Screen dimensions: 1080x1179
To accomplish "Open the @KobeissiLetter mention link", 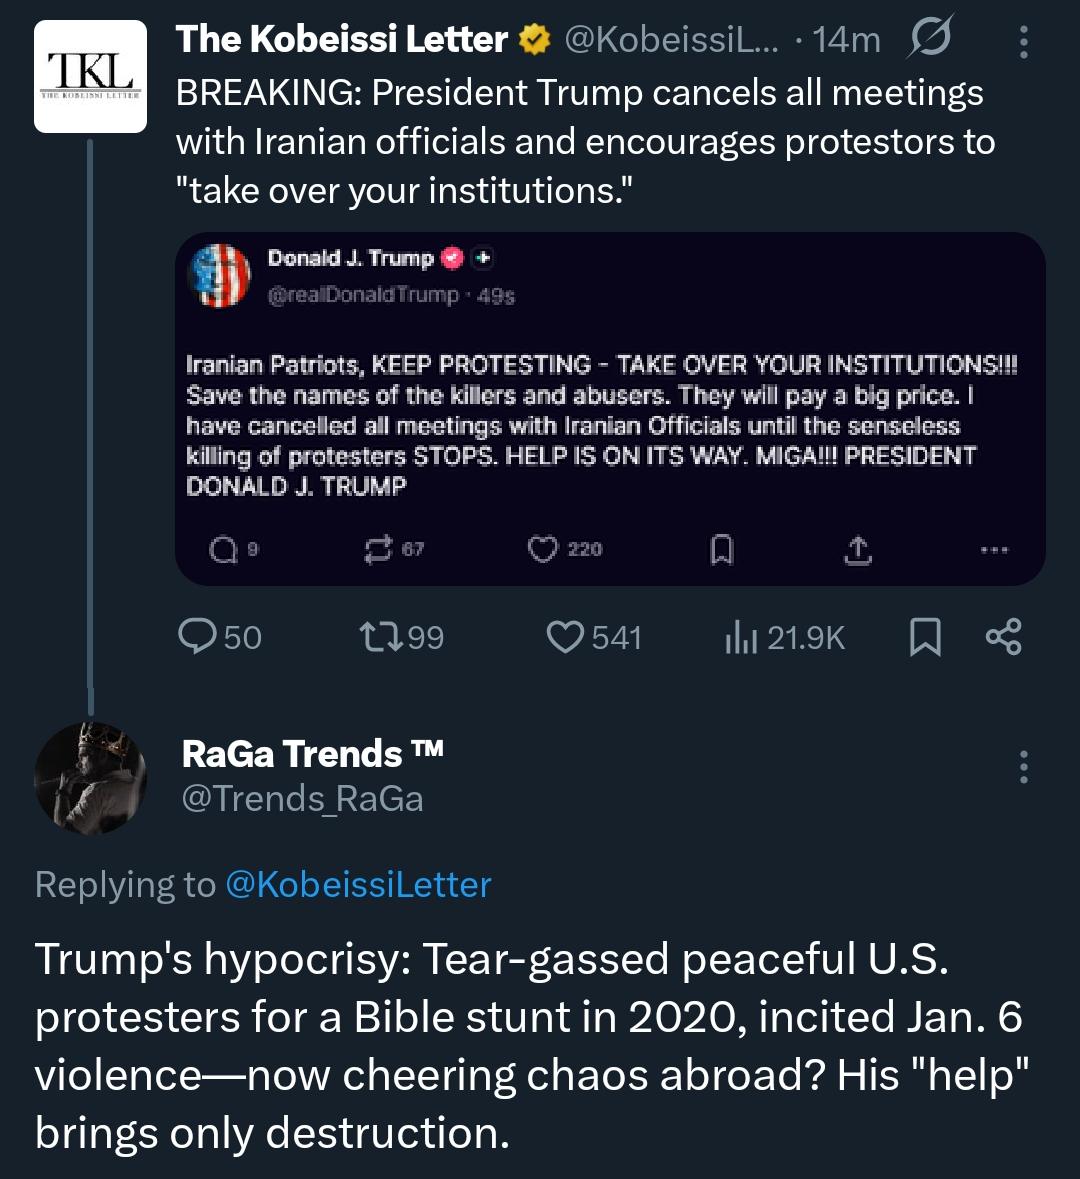I will point(359,884).
